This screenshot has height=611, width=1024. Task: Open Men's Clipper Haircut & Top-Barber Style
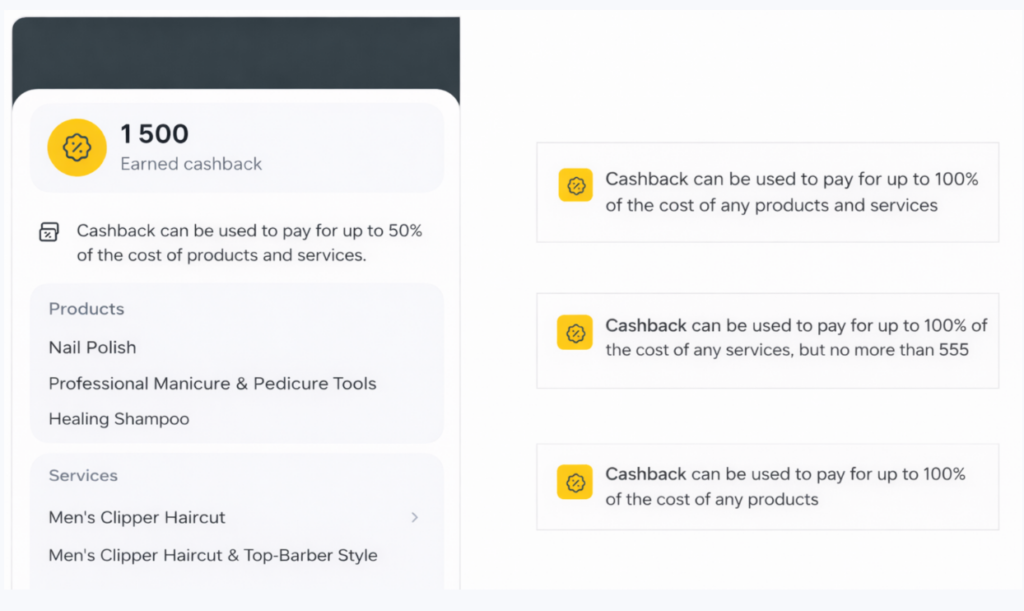click(212, 555)
